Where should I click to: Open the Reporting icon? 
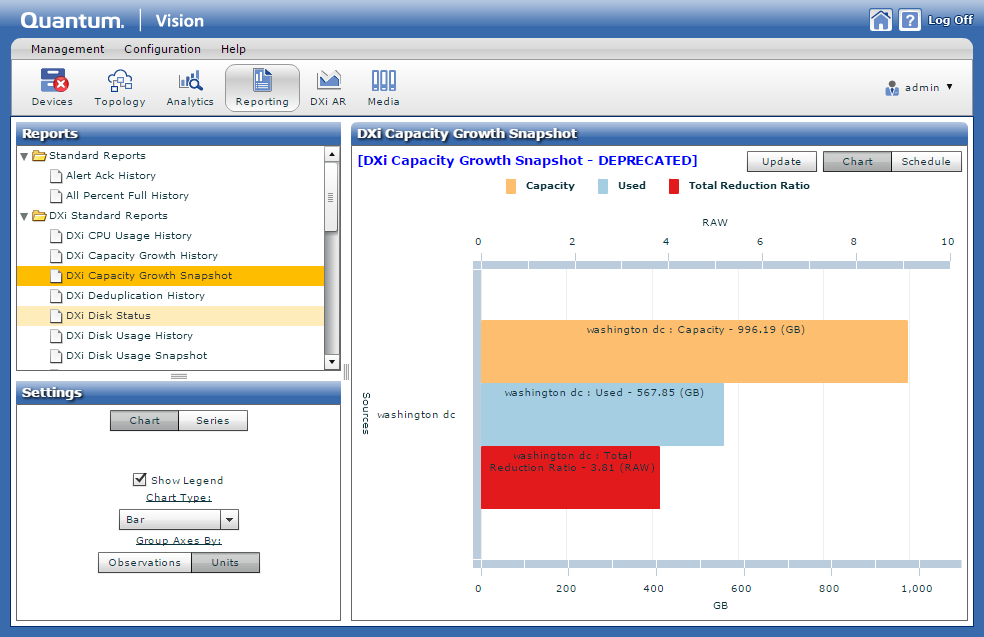pos(262,80)
